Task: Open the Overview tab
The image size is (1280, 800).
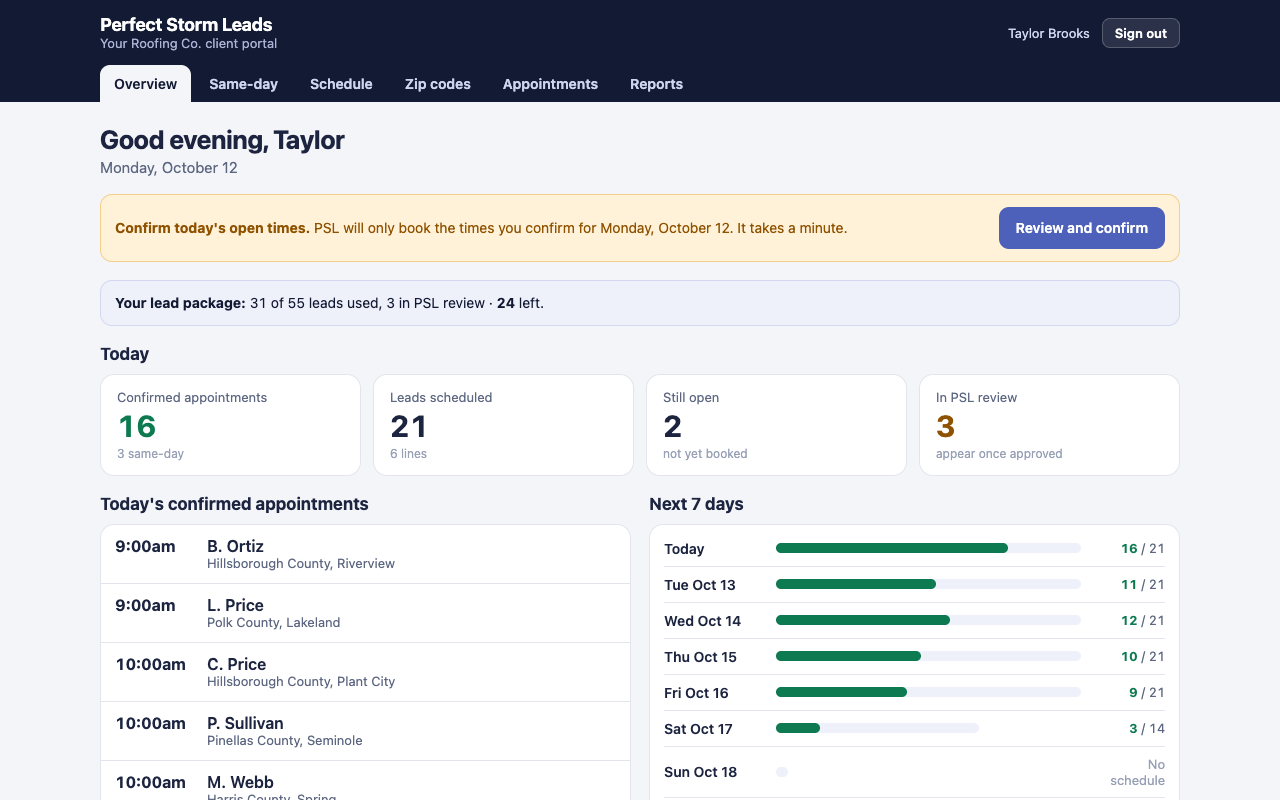Action: [145, 84]
